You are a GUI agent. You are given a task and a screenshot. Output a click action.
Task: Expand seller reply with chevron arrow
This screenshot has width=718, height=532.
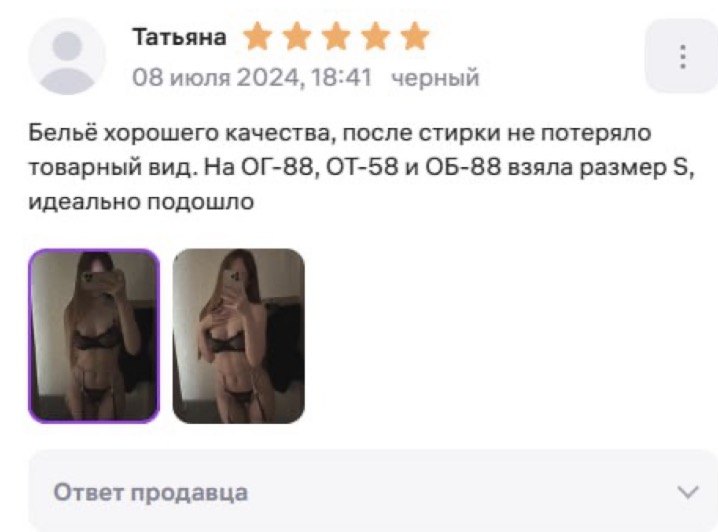(688, 493)
